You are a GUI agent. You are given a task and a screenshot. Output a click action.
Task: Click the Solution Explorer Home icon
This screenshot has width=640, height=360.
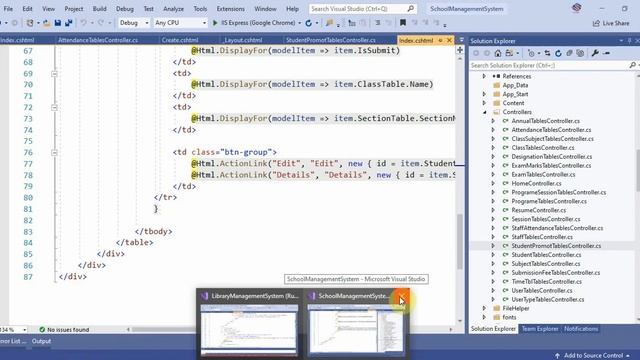tap(498, 53)
